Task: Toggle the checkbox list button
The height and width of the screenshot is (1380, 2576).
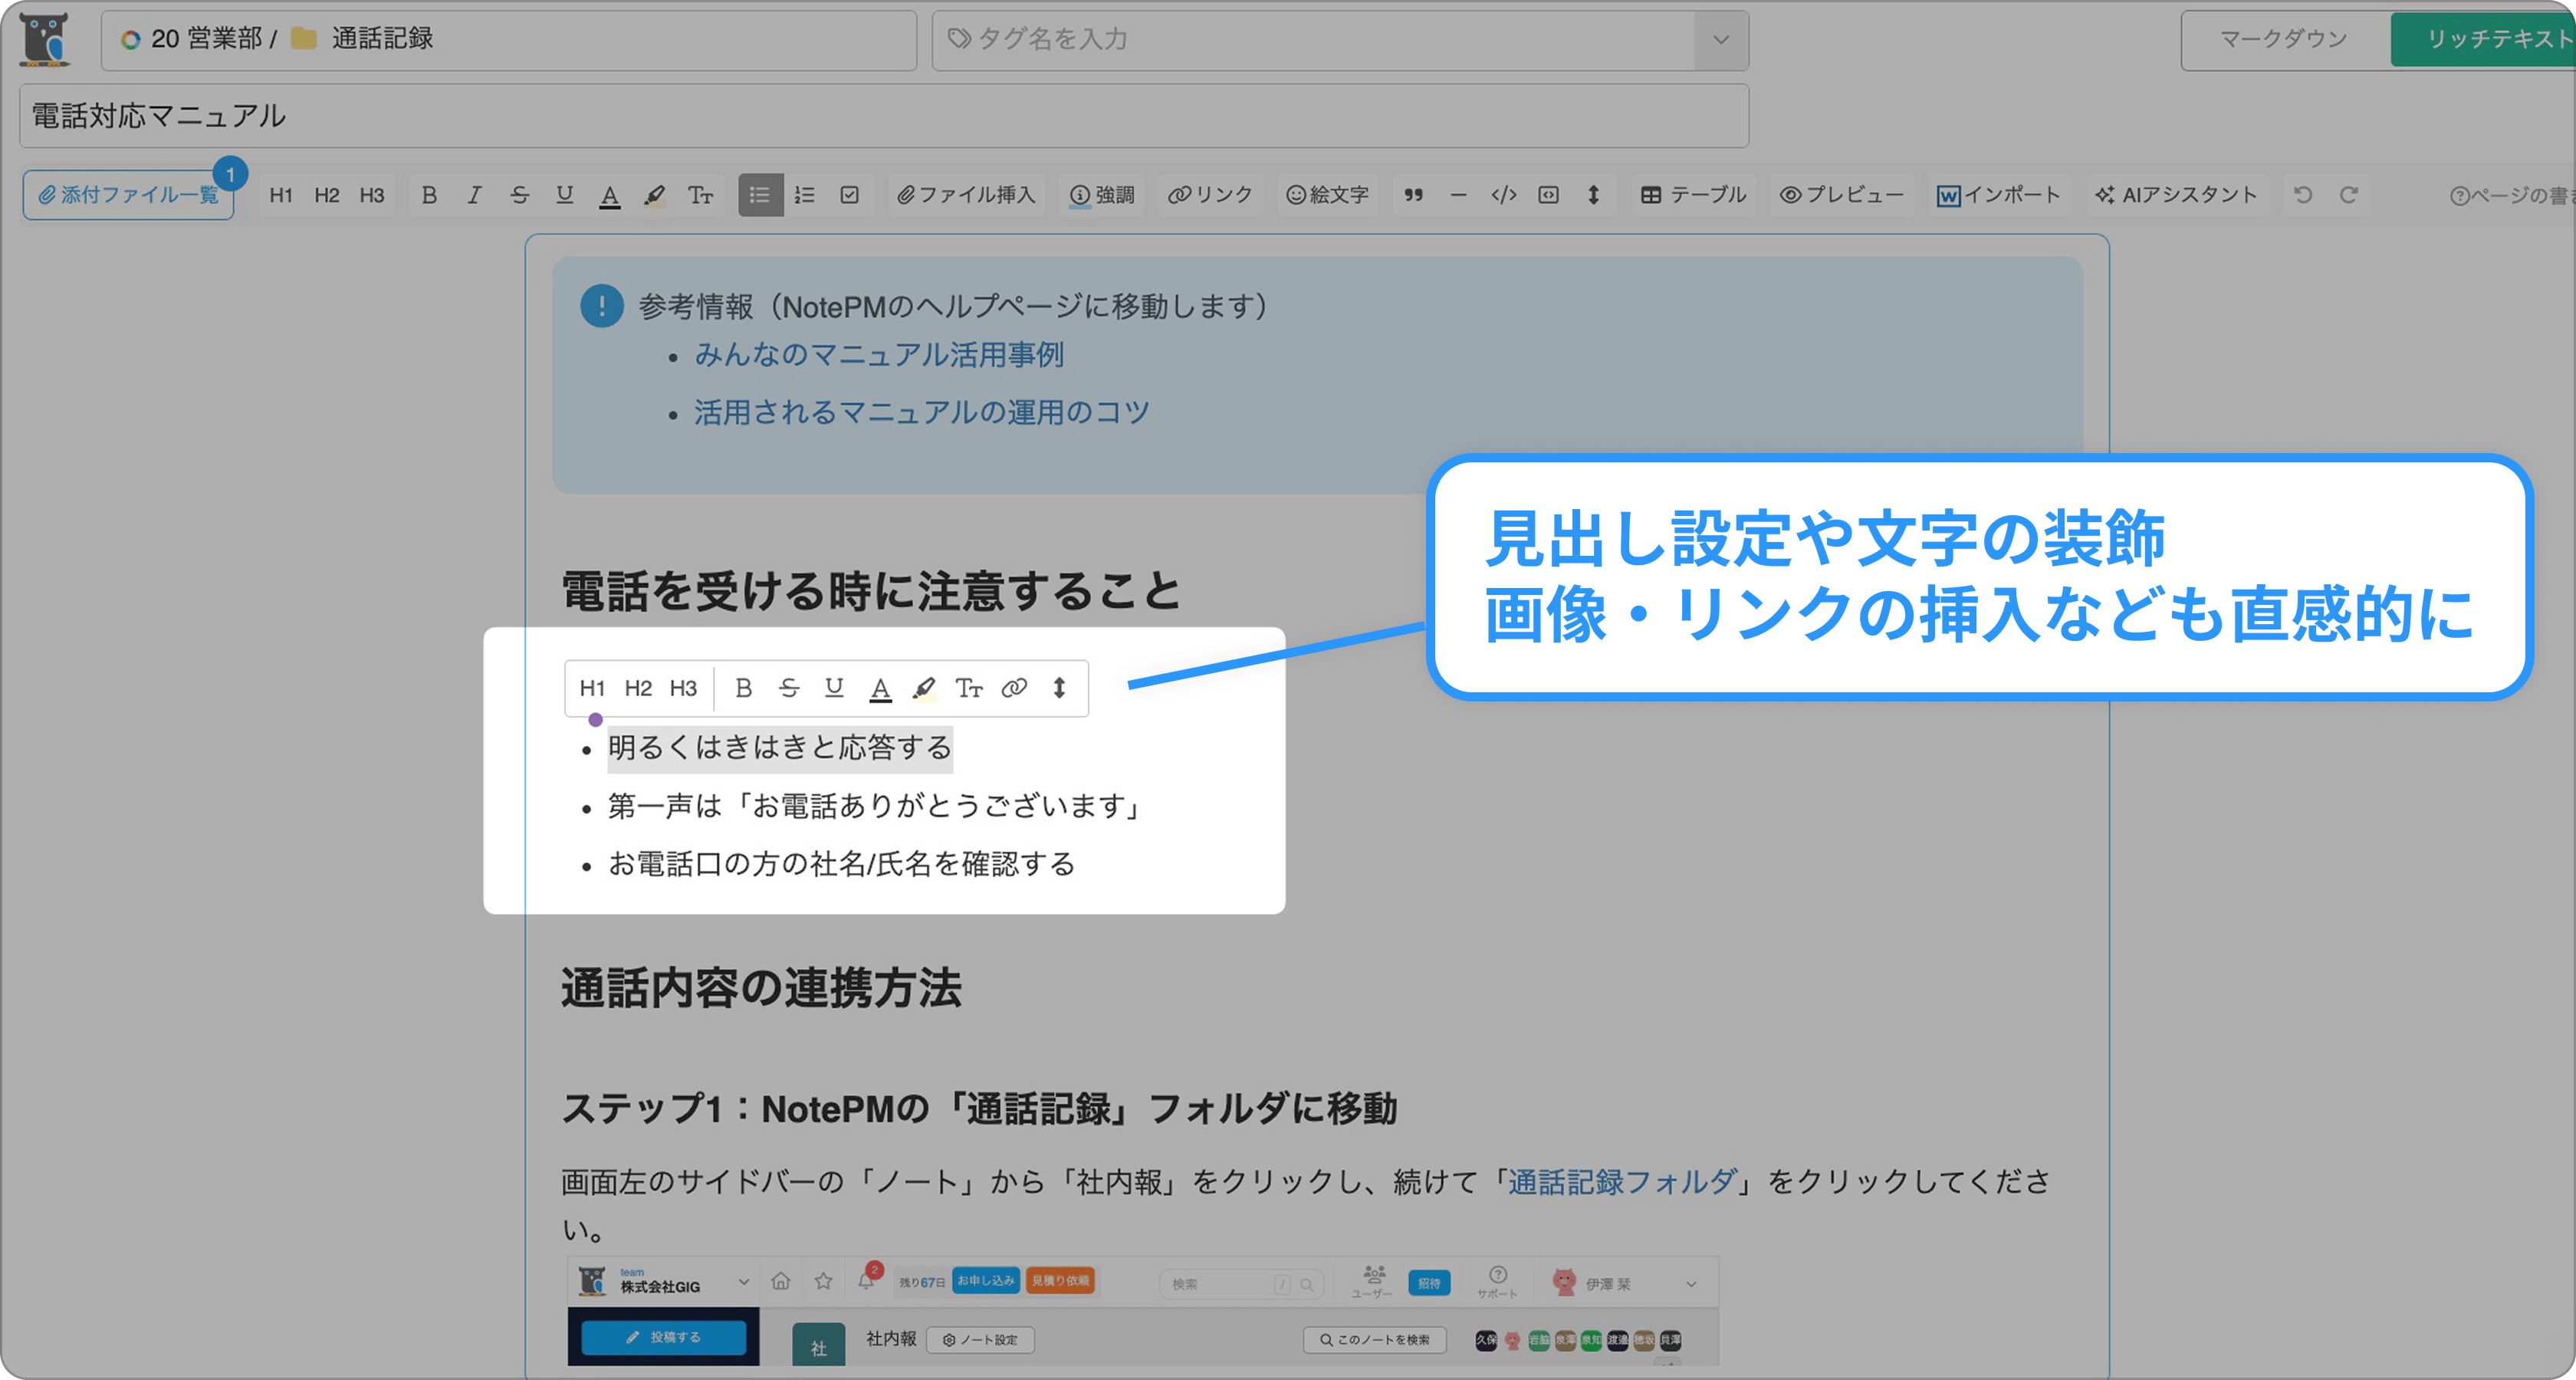Action: pos(850,195)
